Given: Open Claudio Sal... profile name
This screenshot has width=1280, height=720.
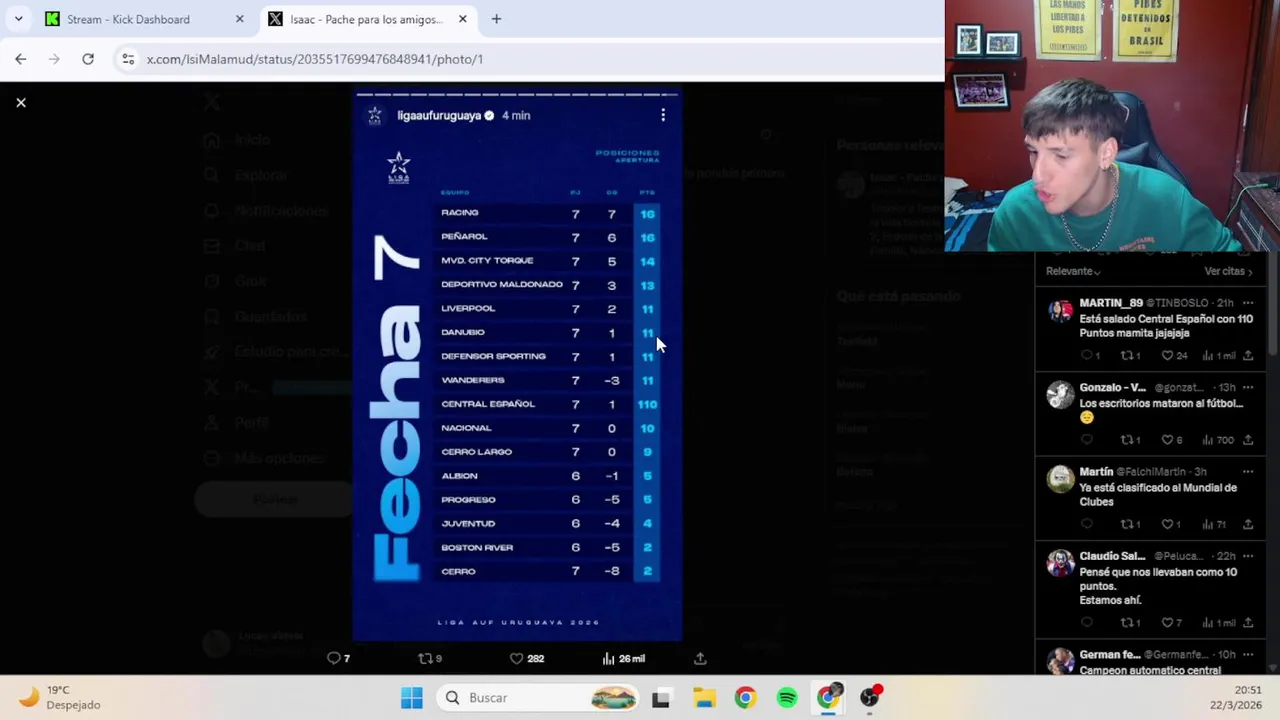Looking at the screenshot, I should (1112, 556).
